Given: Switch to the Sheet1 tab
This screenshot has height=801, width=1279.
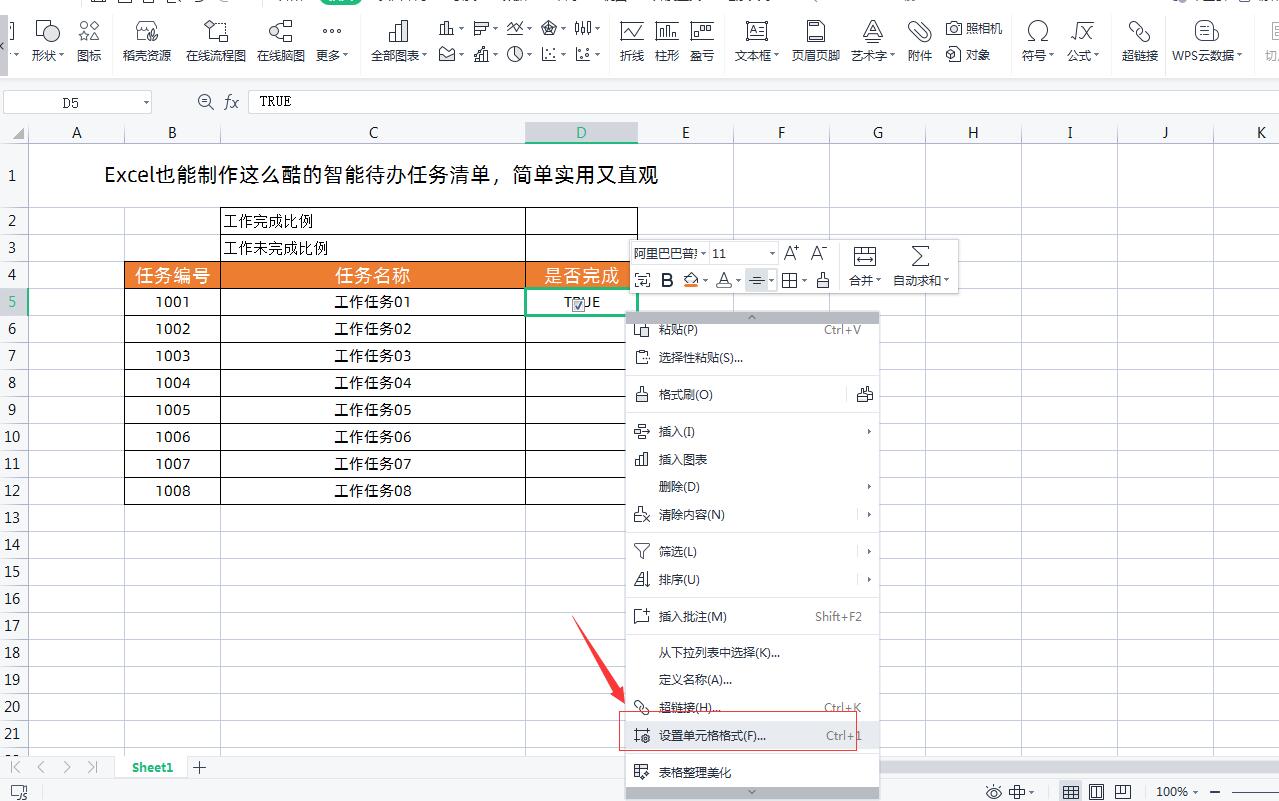Looking at the screenshot, I should pyautogui.click(x=151, y=767).
